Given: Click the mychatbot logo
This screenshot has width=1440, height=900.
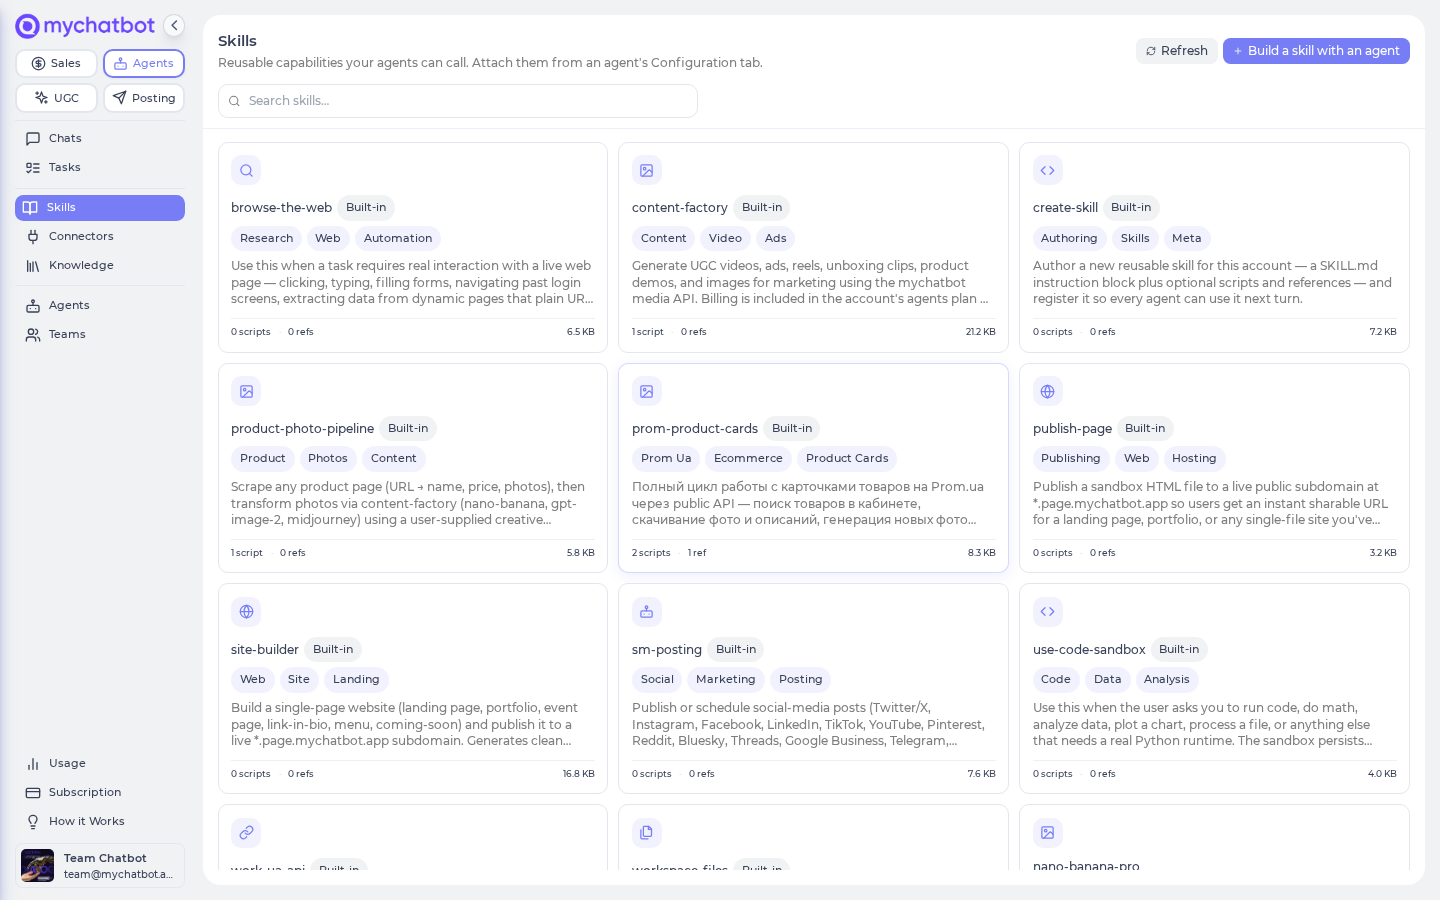Looking at the screenshot, I should pos(86,26).
